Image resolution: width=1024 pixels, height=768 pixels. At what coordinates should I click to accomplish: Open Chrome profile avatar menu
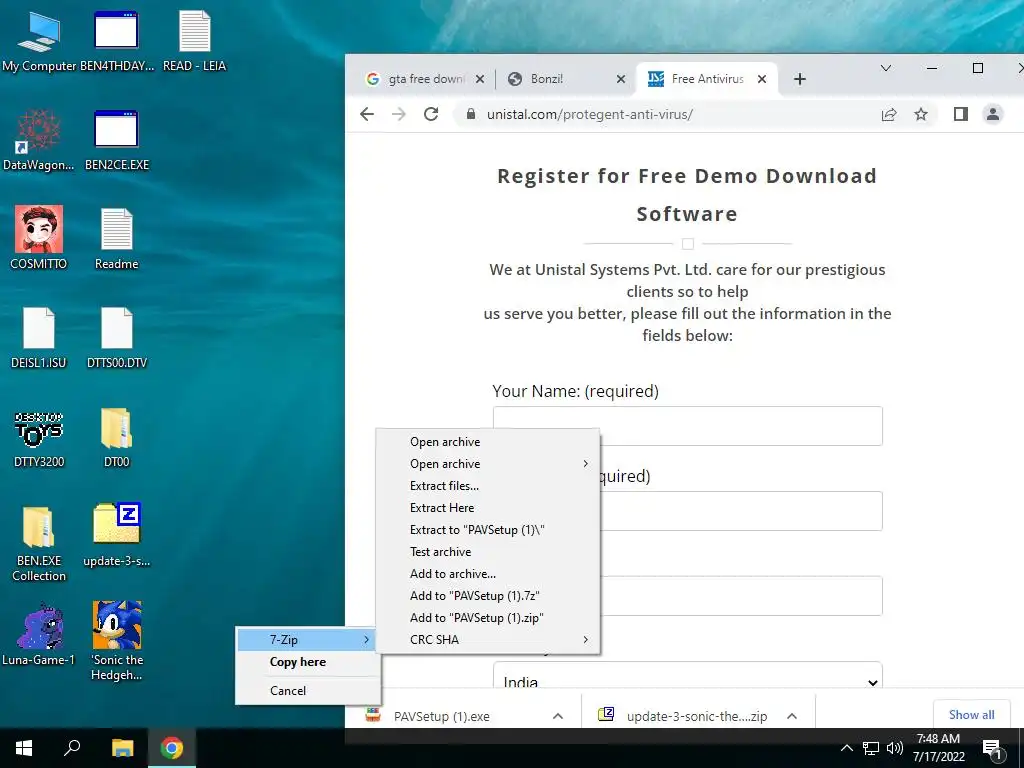[x=993, y=114]
